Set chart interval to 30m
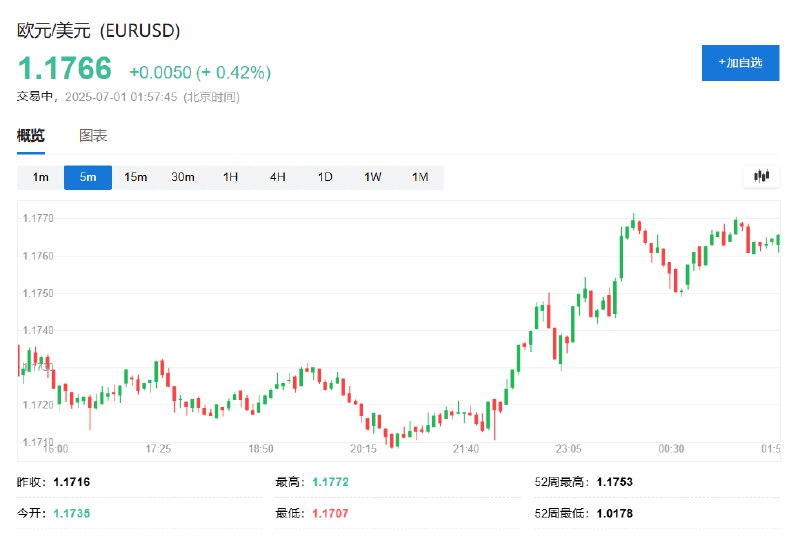Screen dimensions: 800x552 (183, 177)
